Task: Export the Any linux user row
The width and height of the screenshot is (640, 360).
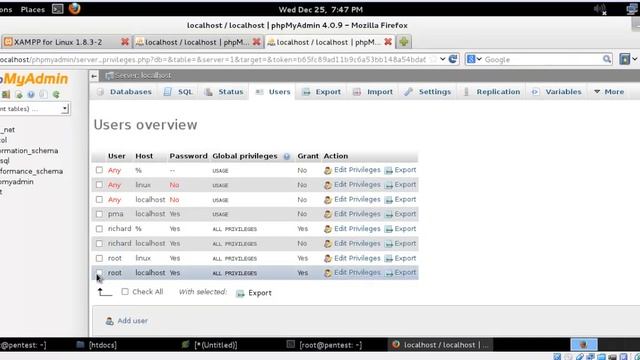Action: click(400, 184)
